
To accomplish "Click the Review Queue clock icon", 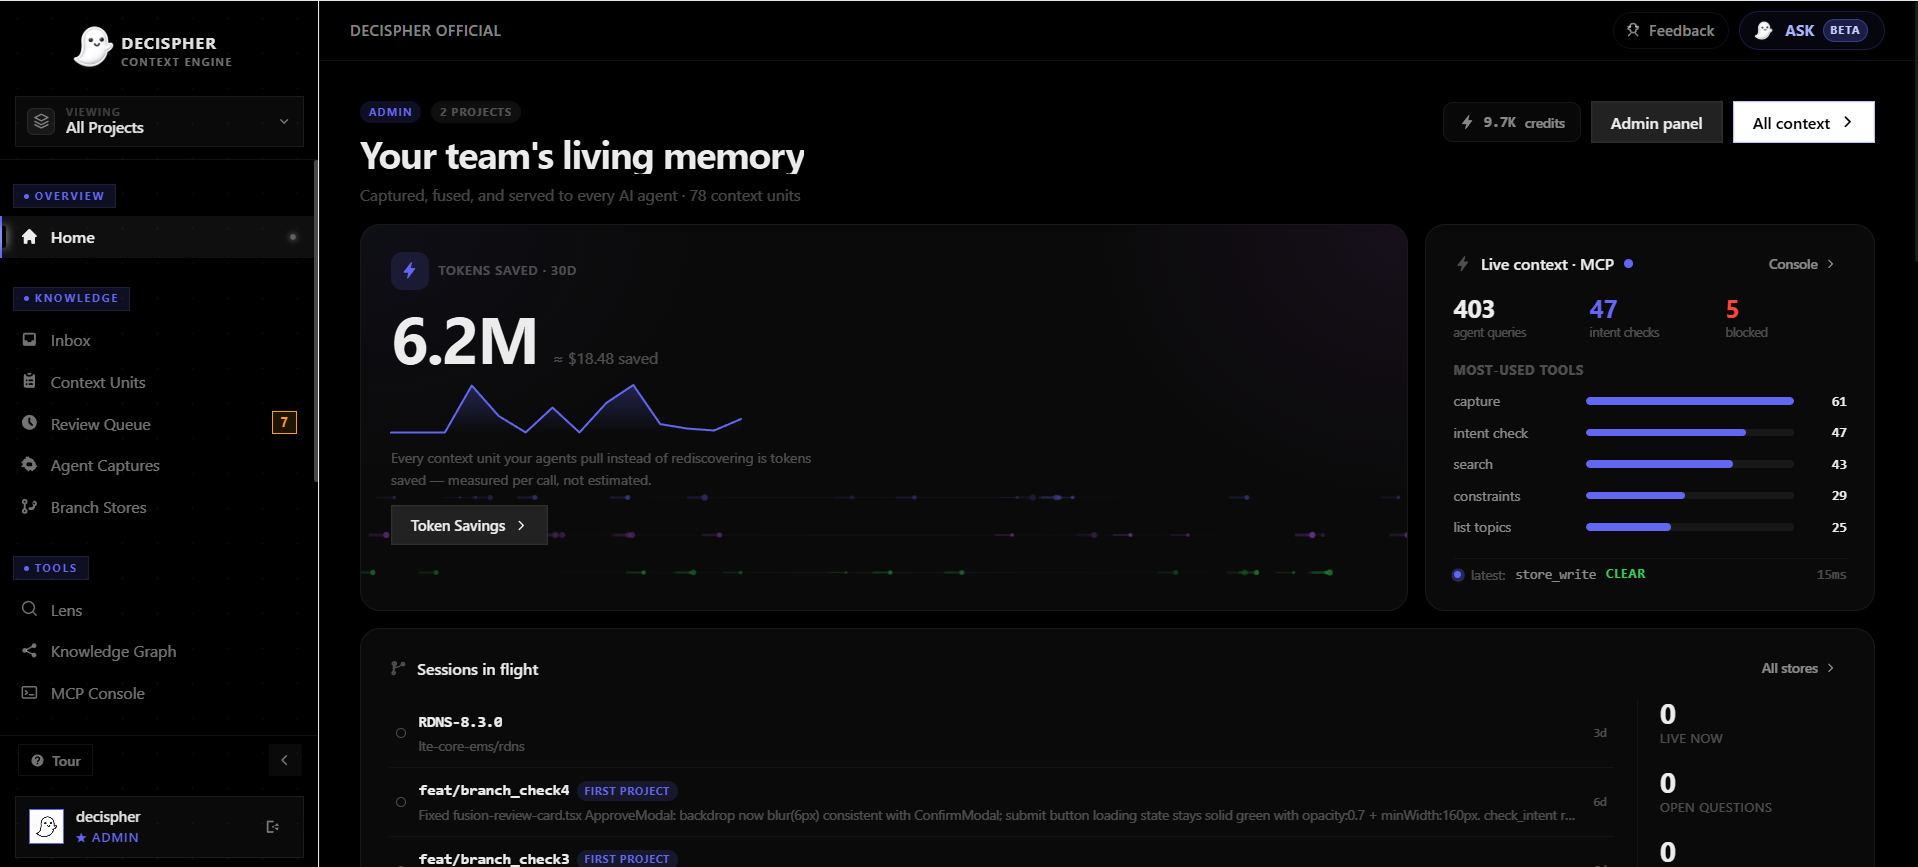I will (x=30, y=423).
